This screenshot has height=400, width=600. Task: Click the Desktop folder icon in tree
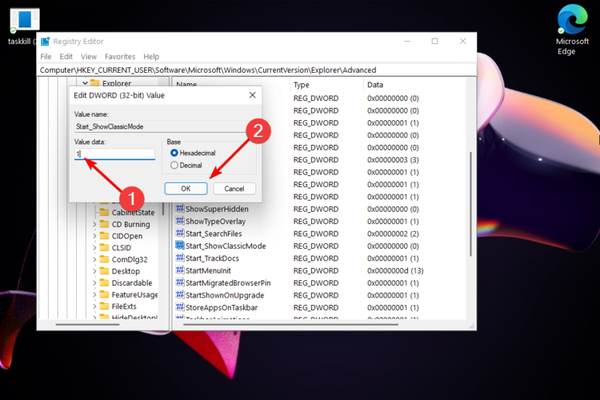tap(104, 271)
